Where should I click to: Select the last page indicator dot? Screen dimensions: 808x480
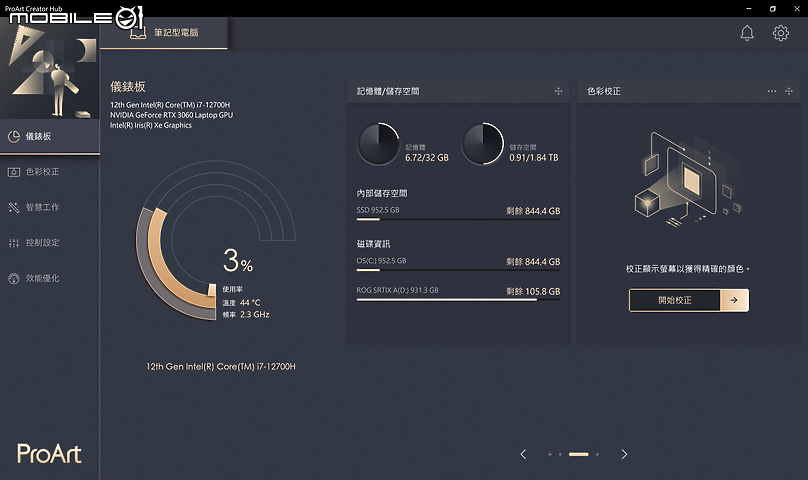coord(597,454)
